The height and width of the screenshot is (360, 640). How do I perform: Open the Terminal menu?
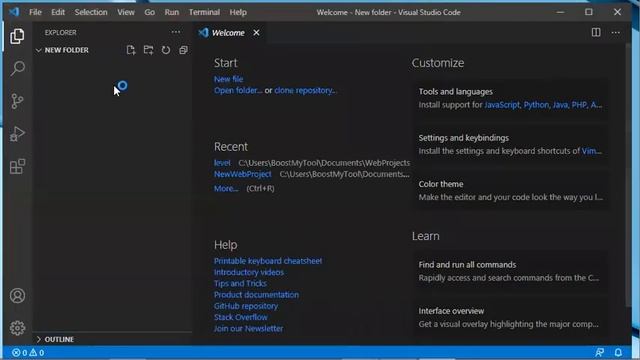204,12
